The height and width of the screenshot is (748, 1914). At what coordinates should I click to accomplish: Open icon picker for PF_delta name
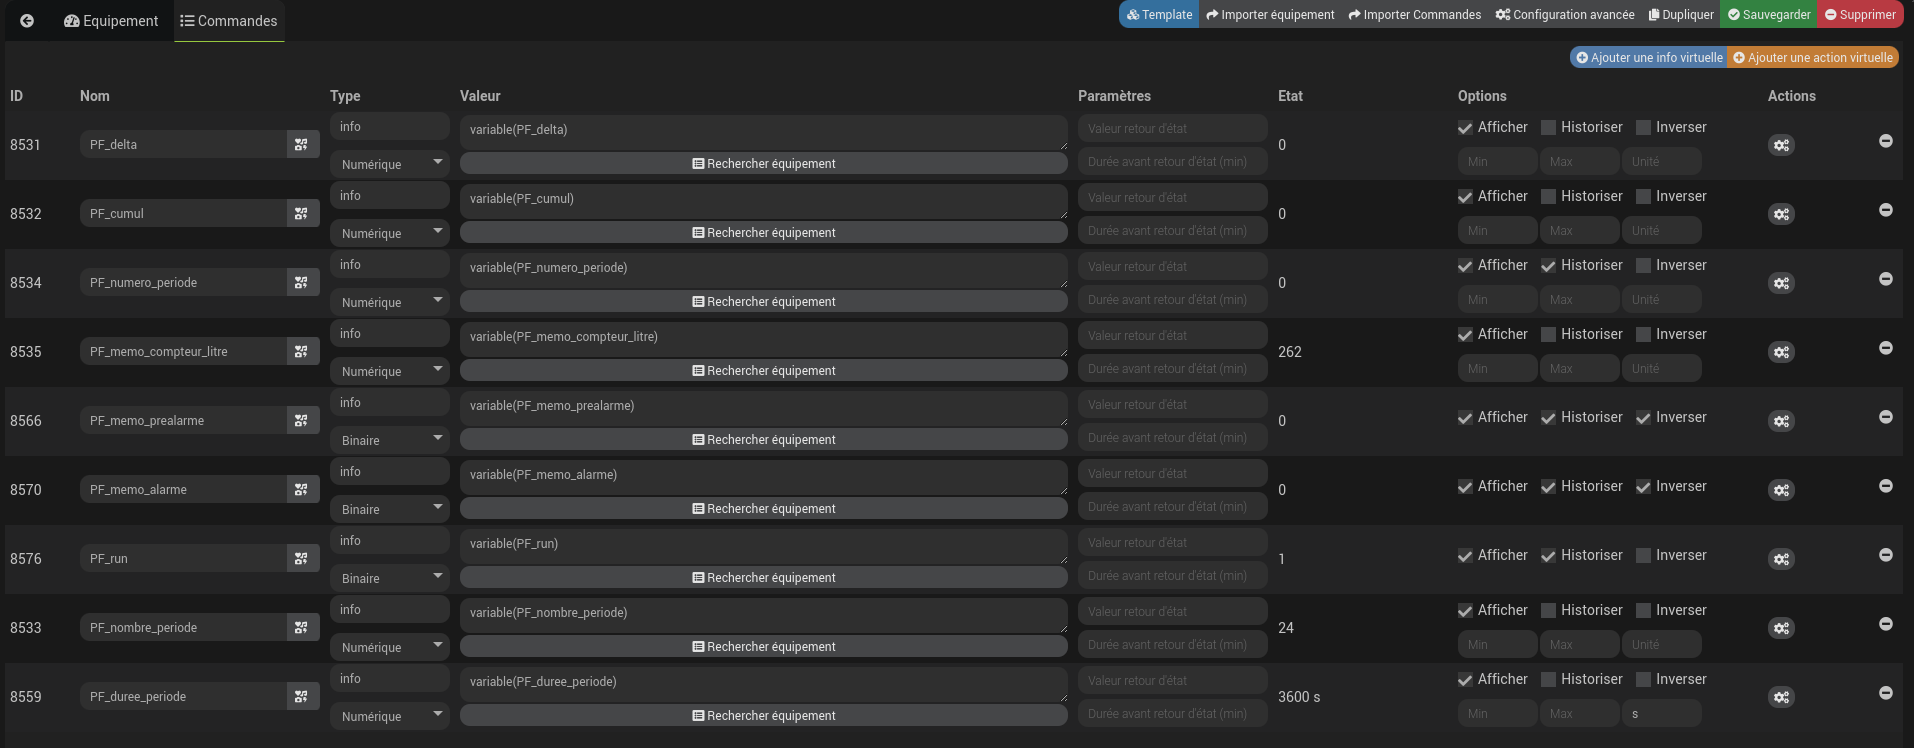(x=301, y=144)
